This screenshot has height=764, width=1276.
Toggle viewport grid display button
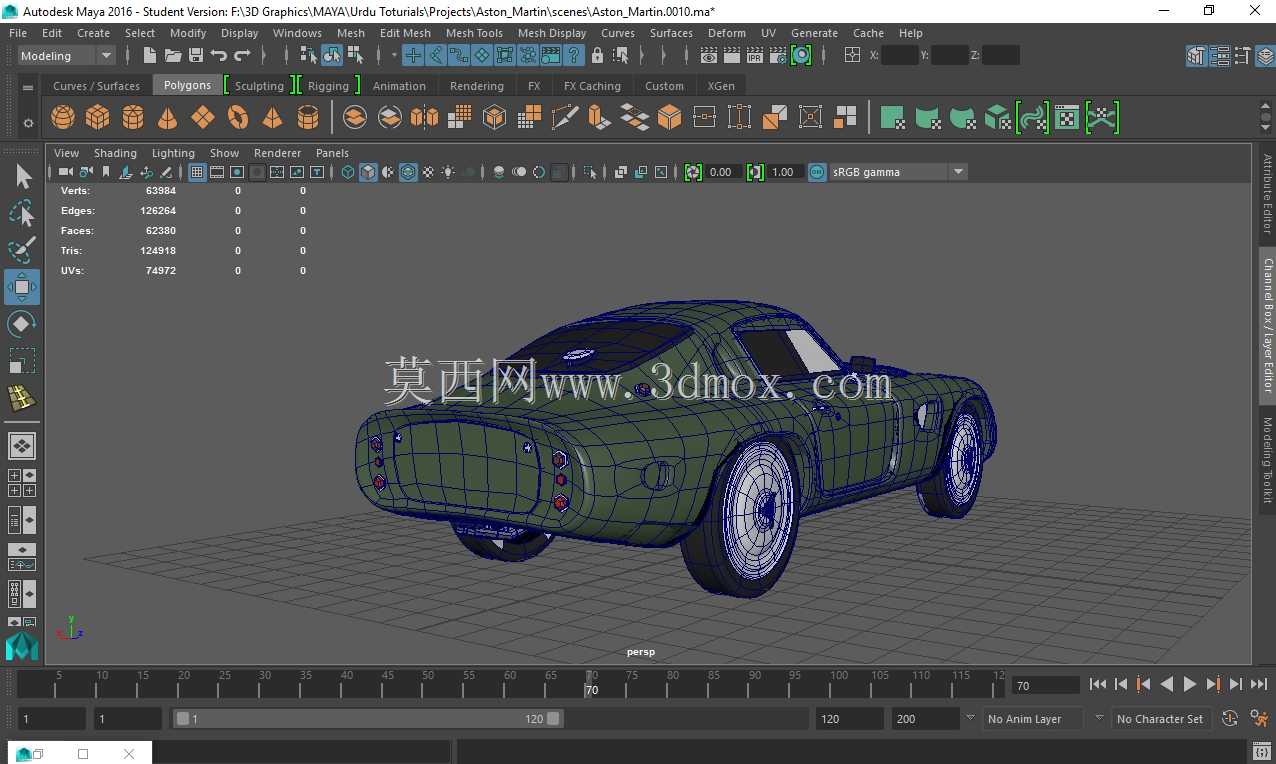(x=197, y=172)
